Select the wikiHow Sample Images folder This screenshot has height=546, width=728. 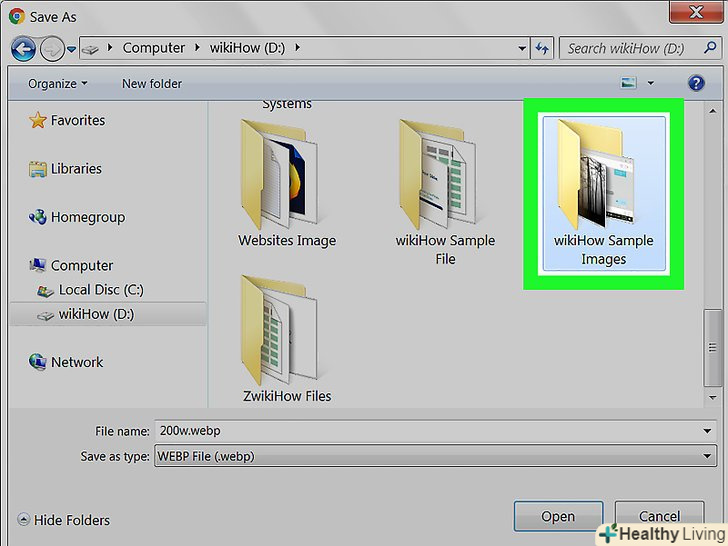pos(604,193)
